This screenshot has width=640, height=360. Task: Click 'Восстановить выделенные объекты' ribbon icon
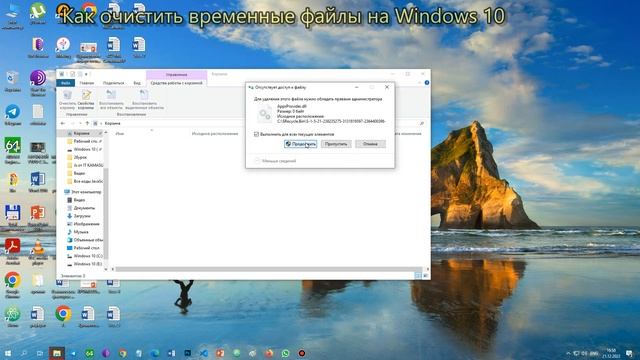click(144, 100)
